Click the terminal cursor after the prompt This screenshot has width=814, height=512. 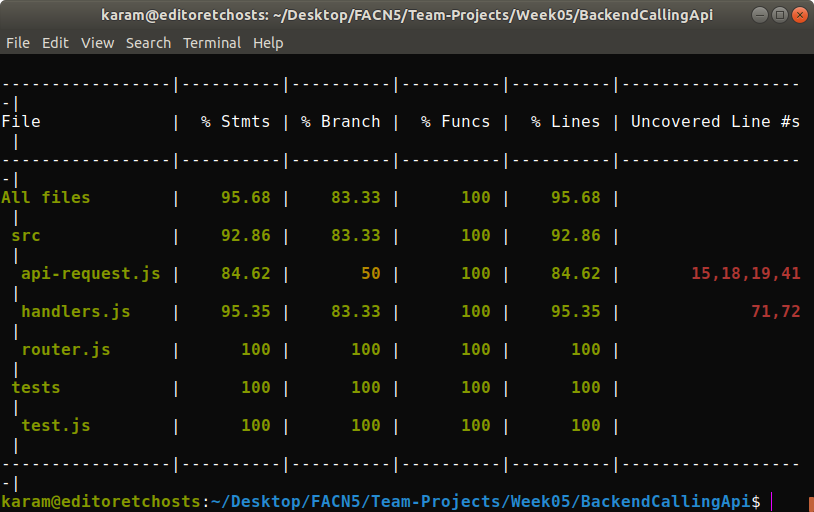[772, 502]
